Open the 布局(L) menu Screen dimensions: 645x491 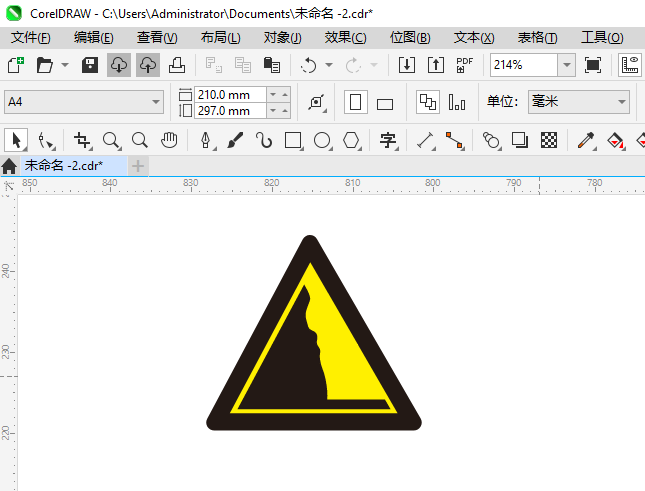pyautogui.click(x=220, y=37)
